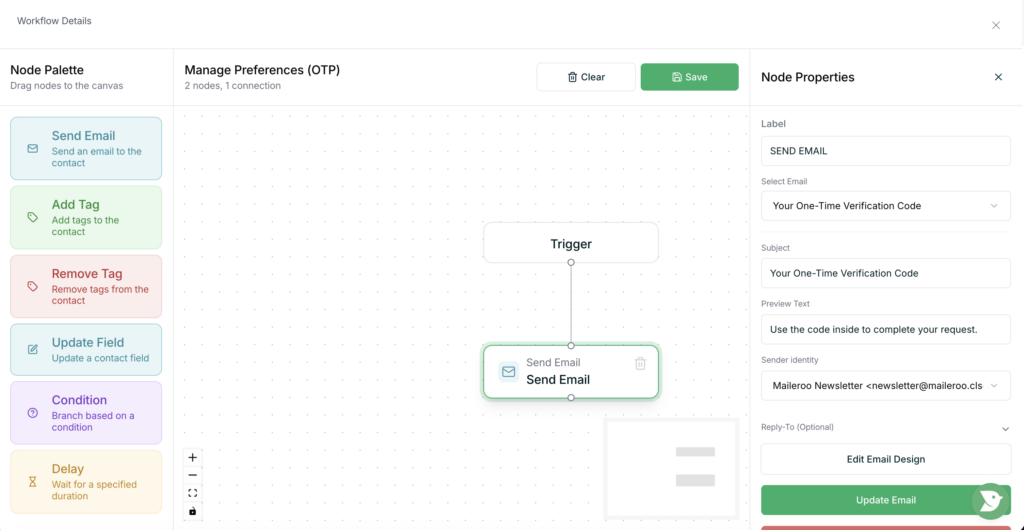Click the Delay hourglass icon
1024x530 pixels.
(33, 481)
